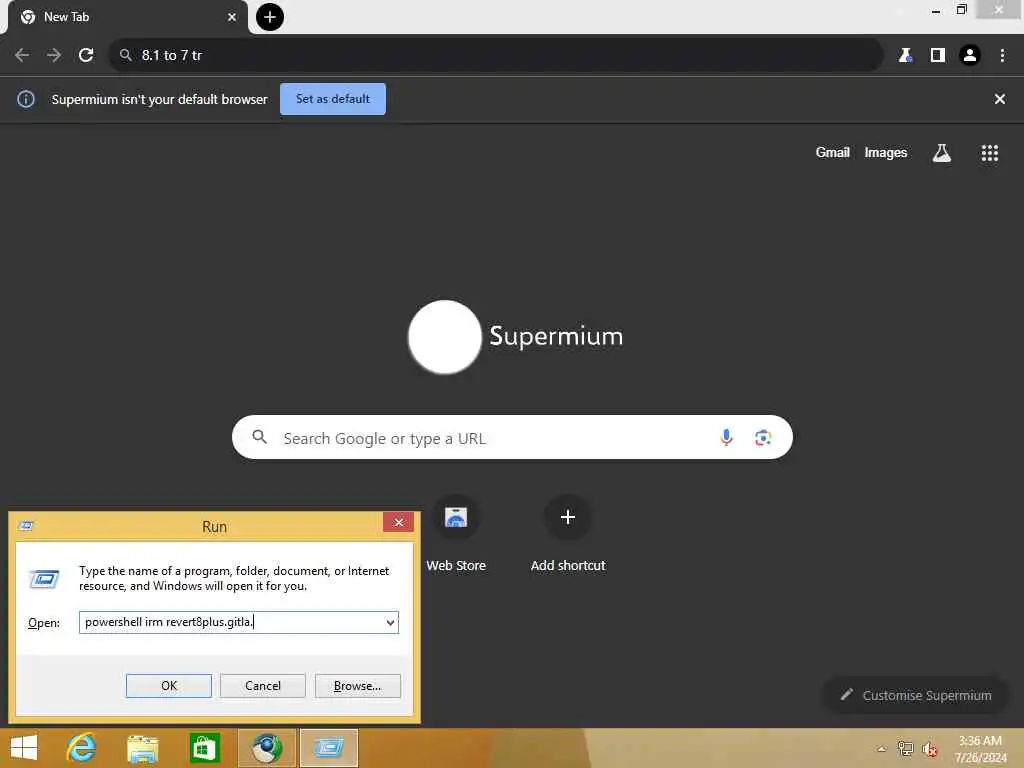Click the Open text field in Run dialog
Viewport: 1024px width, 768px height.
[x=232, y=622]
